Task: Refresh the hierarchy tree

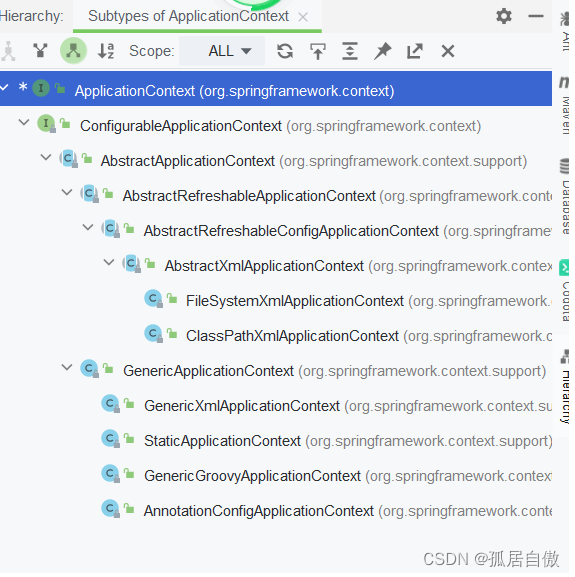Action: tap(285, 51)
